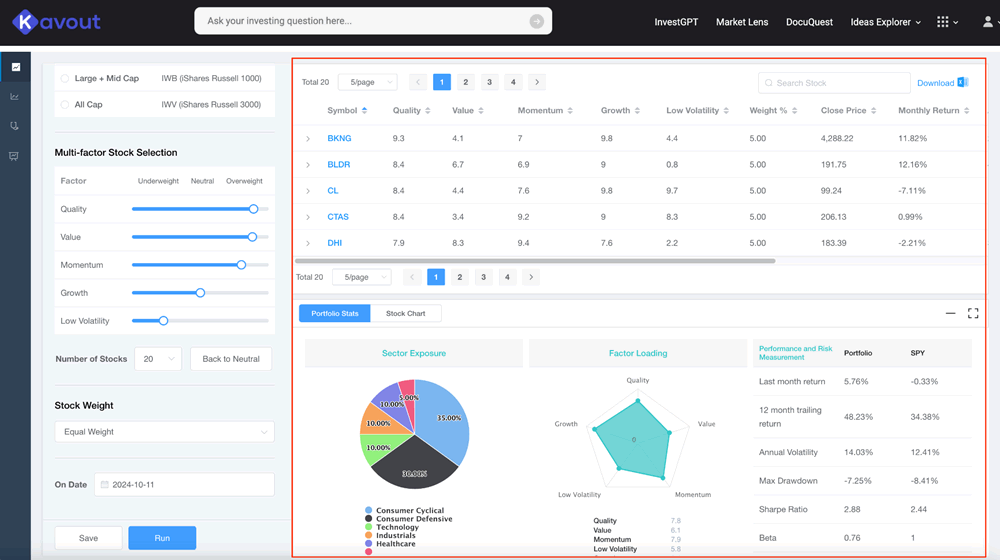Image resolution: width=1000 pixels, height=560 pixels.
Task: Select the line chart icon in sidebar
Action: coord(15,97)
